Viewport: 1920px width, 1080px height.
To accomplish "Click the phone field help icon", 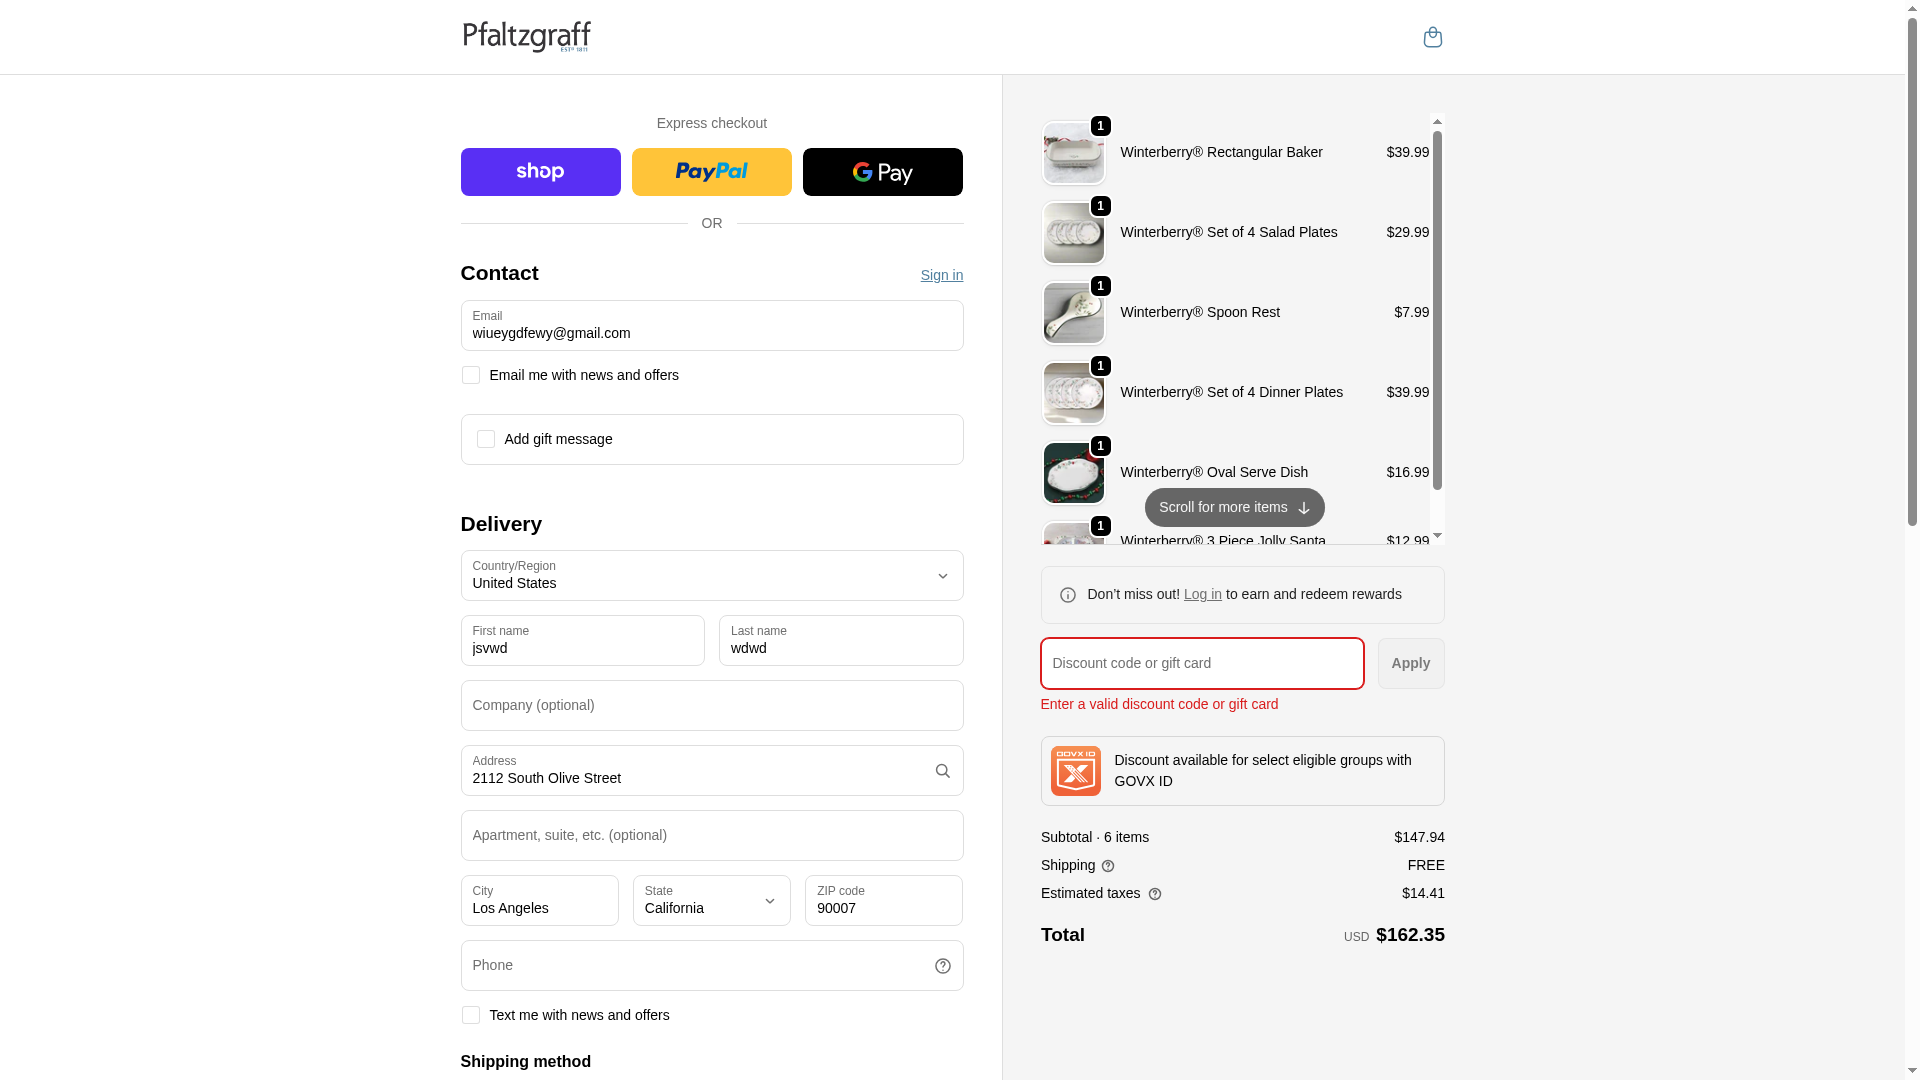I will click(x=942, y=966).
